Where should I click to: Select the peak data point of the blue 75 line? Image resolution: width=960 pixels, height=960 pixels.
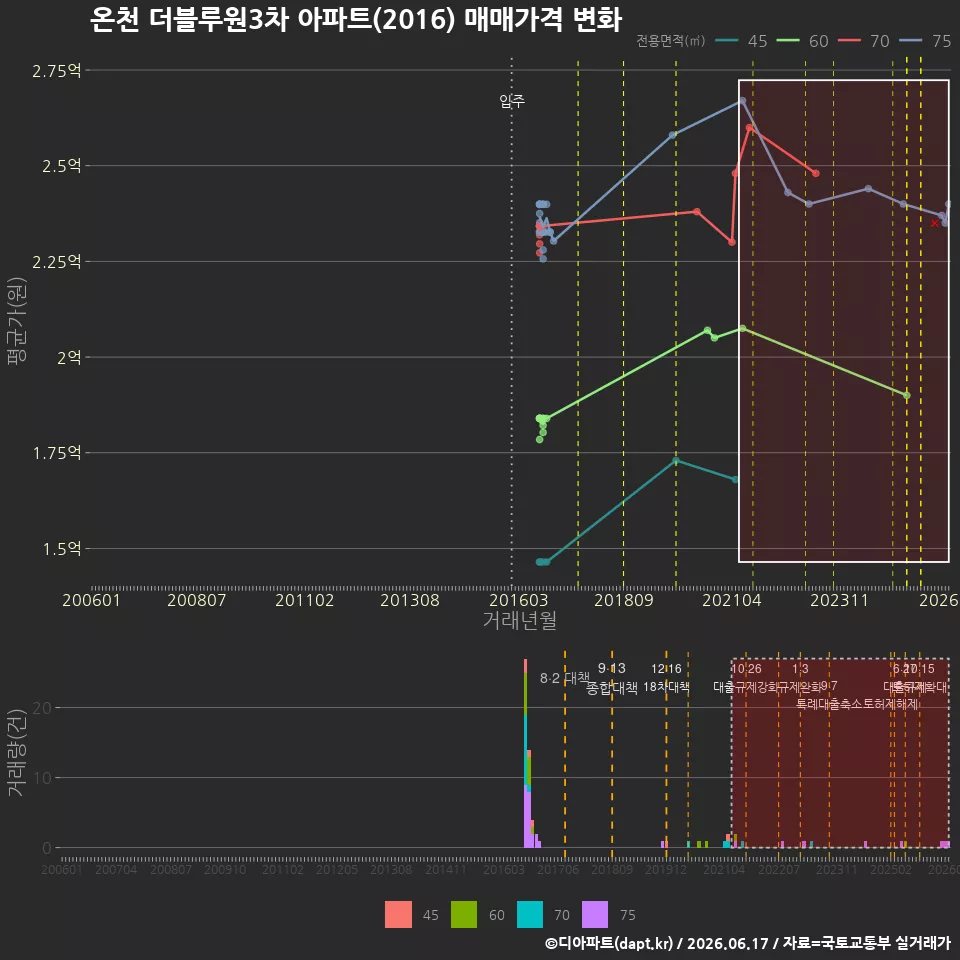743,100
